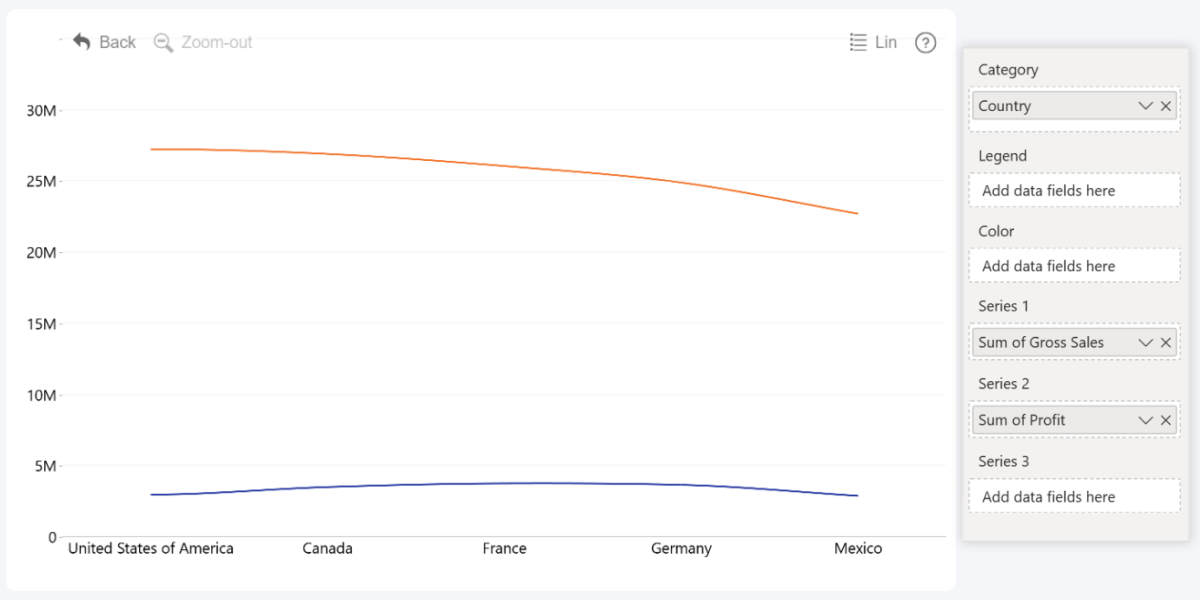Remove Sum of Gross Sales field
The image size is (1200, 600).
click(x=1166, y=343)
